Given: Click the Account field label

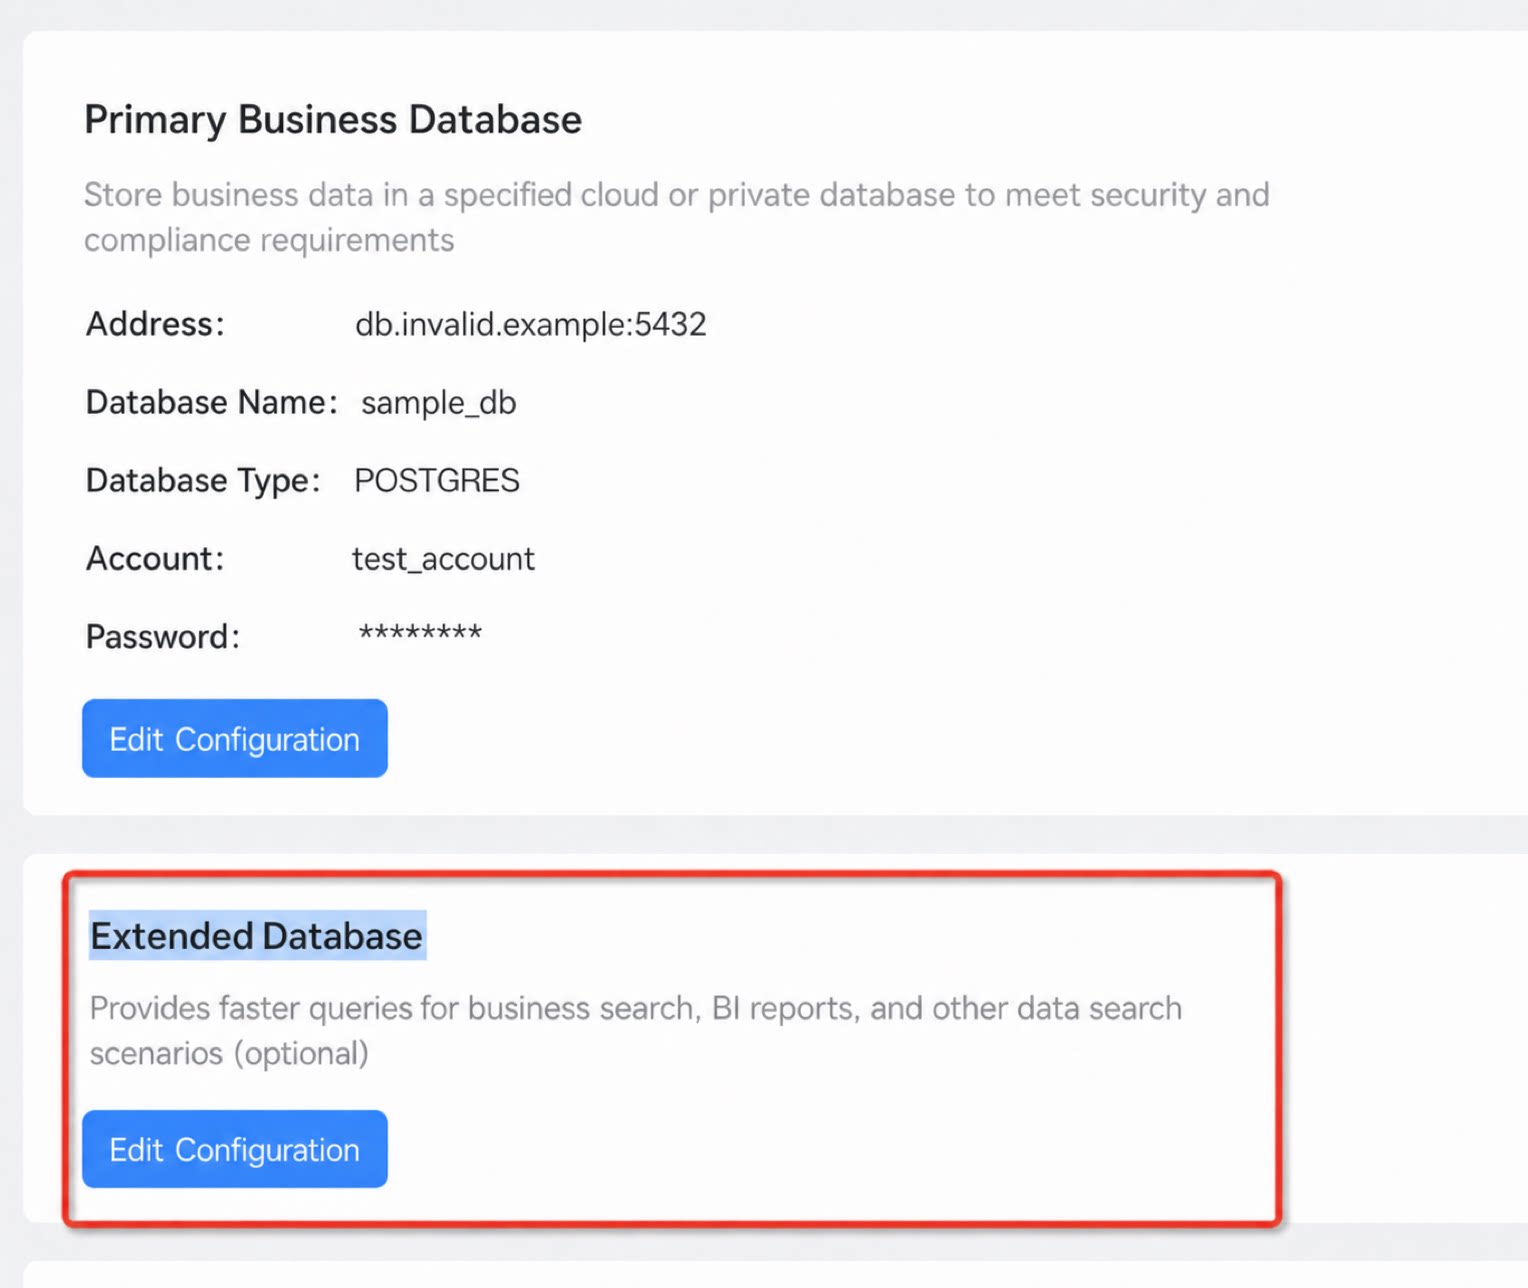Looking at the screenshot, I should click(155, 558).
